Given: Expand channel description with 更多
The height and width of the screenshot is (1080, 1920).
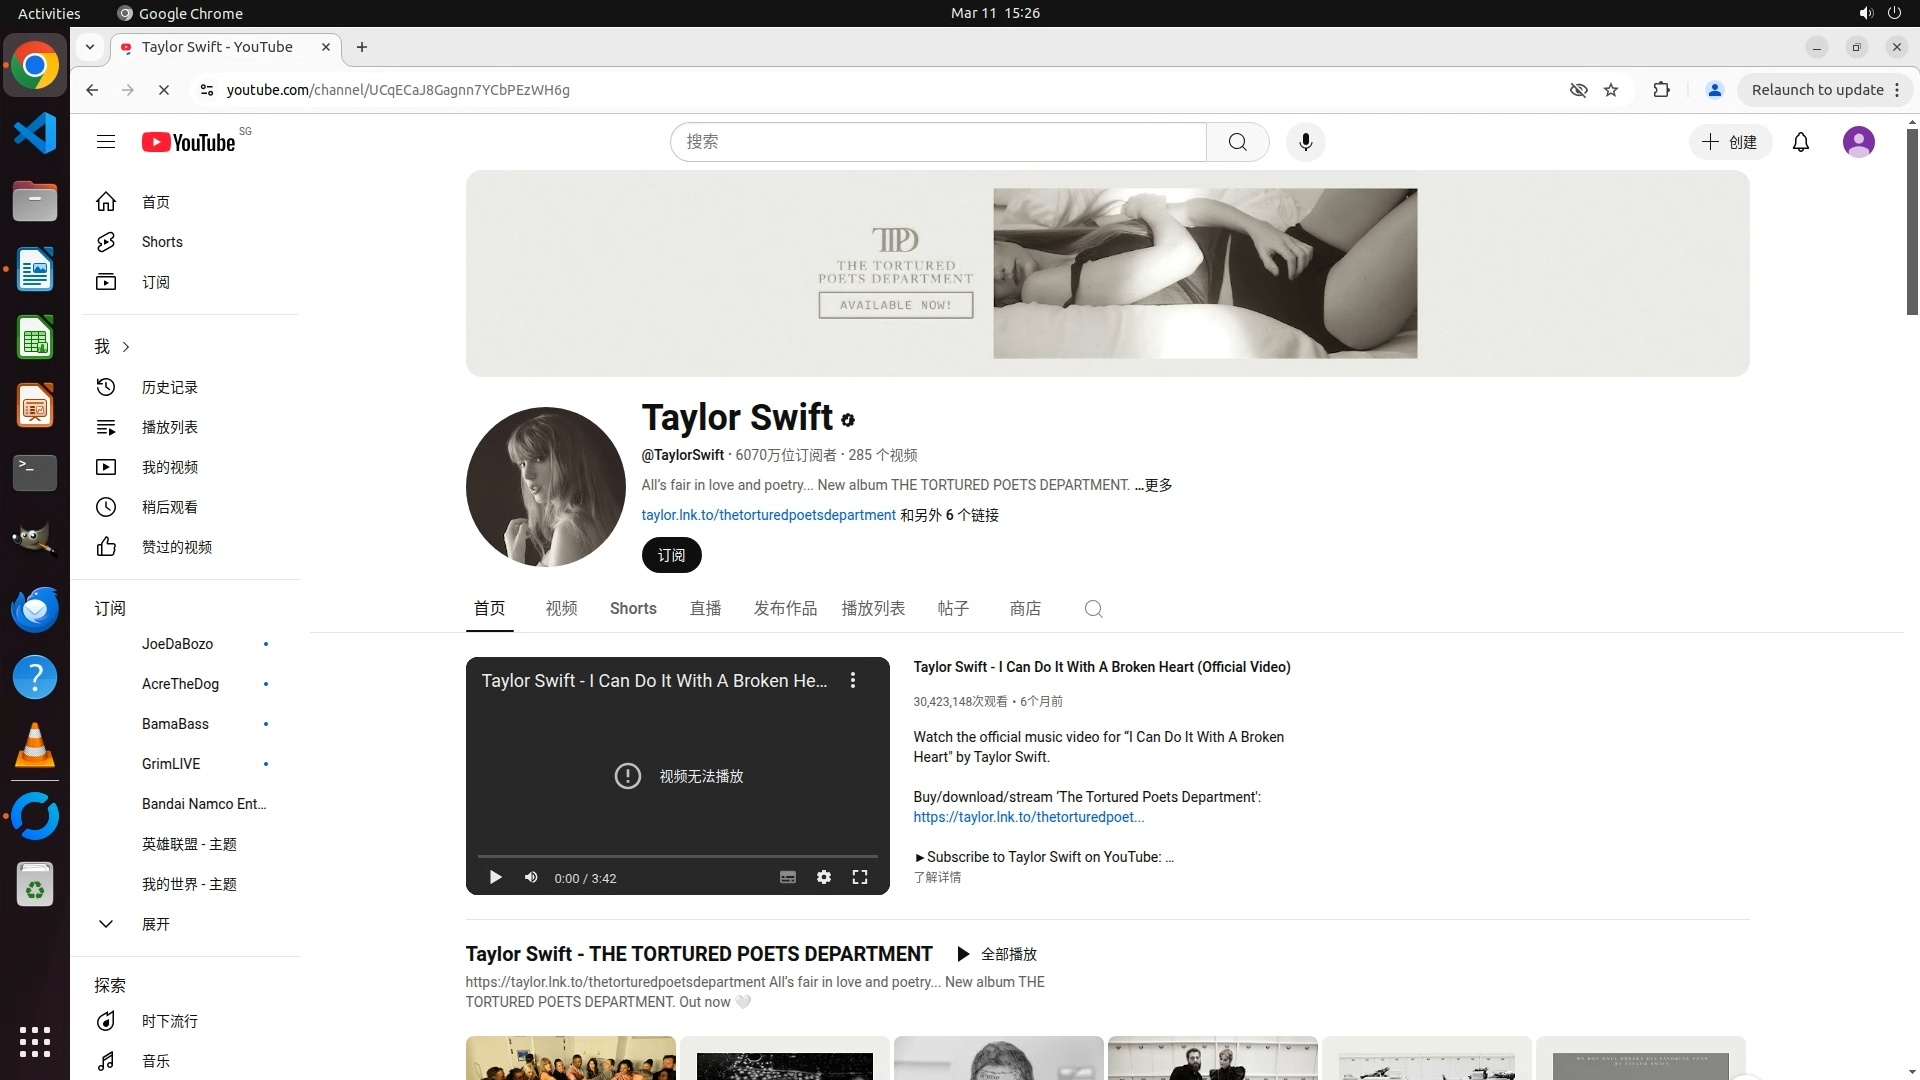Looking at the screenshot, I should coord(1157,485).
